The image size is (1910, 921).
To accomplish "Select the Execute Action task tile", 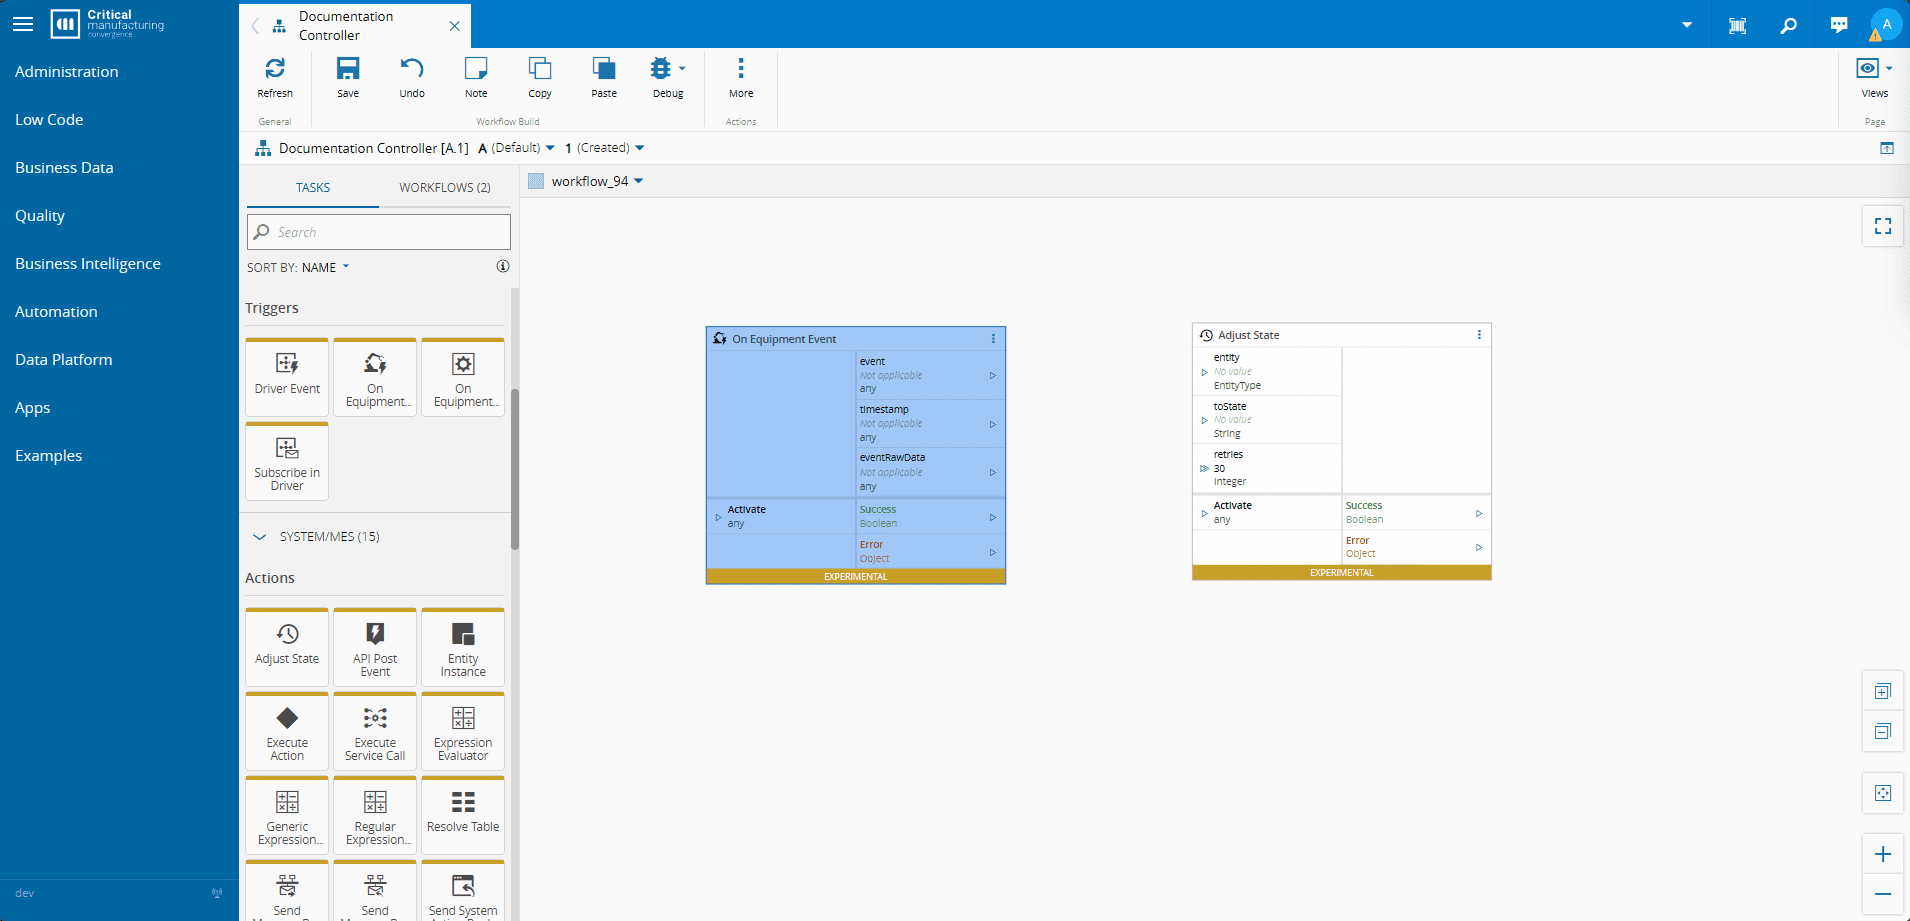I will [x=287, y=730].
